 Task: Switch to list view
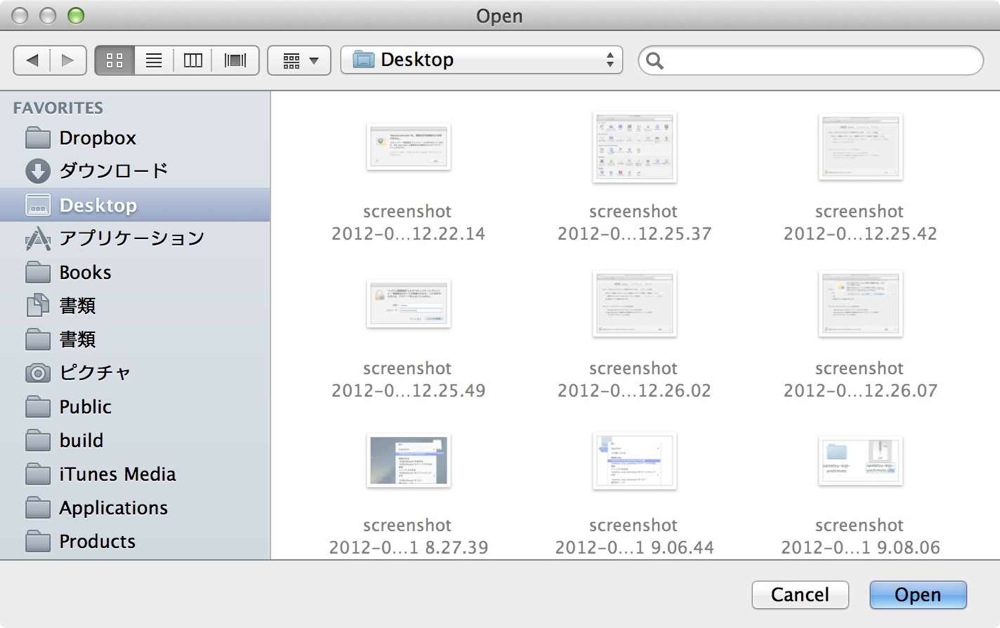click(x=154, y=61)
